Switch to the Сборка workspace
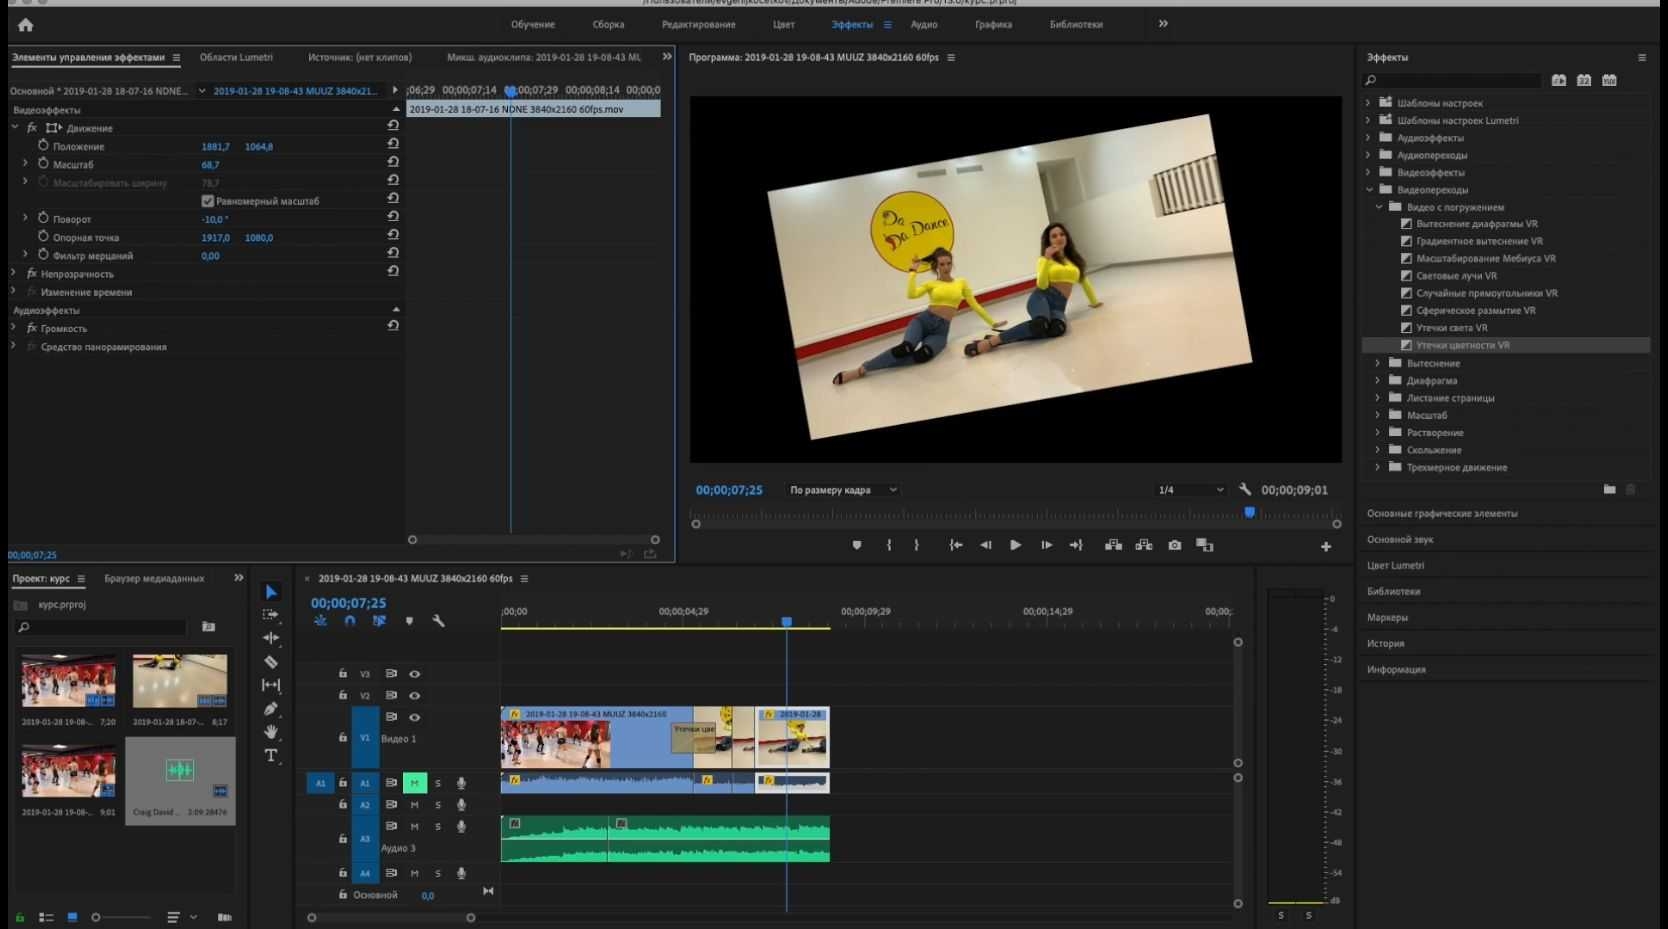Image resolution: width=1668 pixels, height=929 pixels. tap(608, 25)
